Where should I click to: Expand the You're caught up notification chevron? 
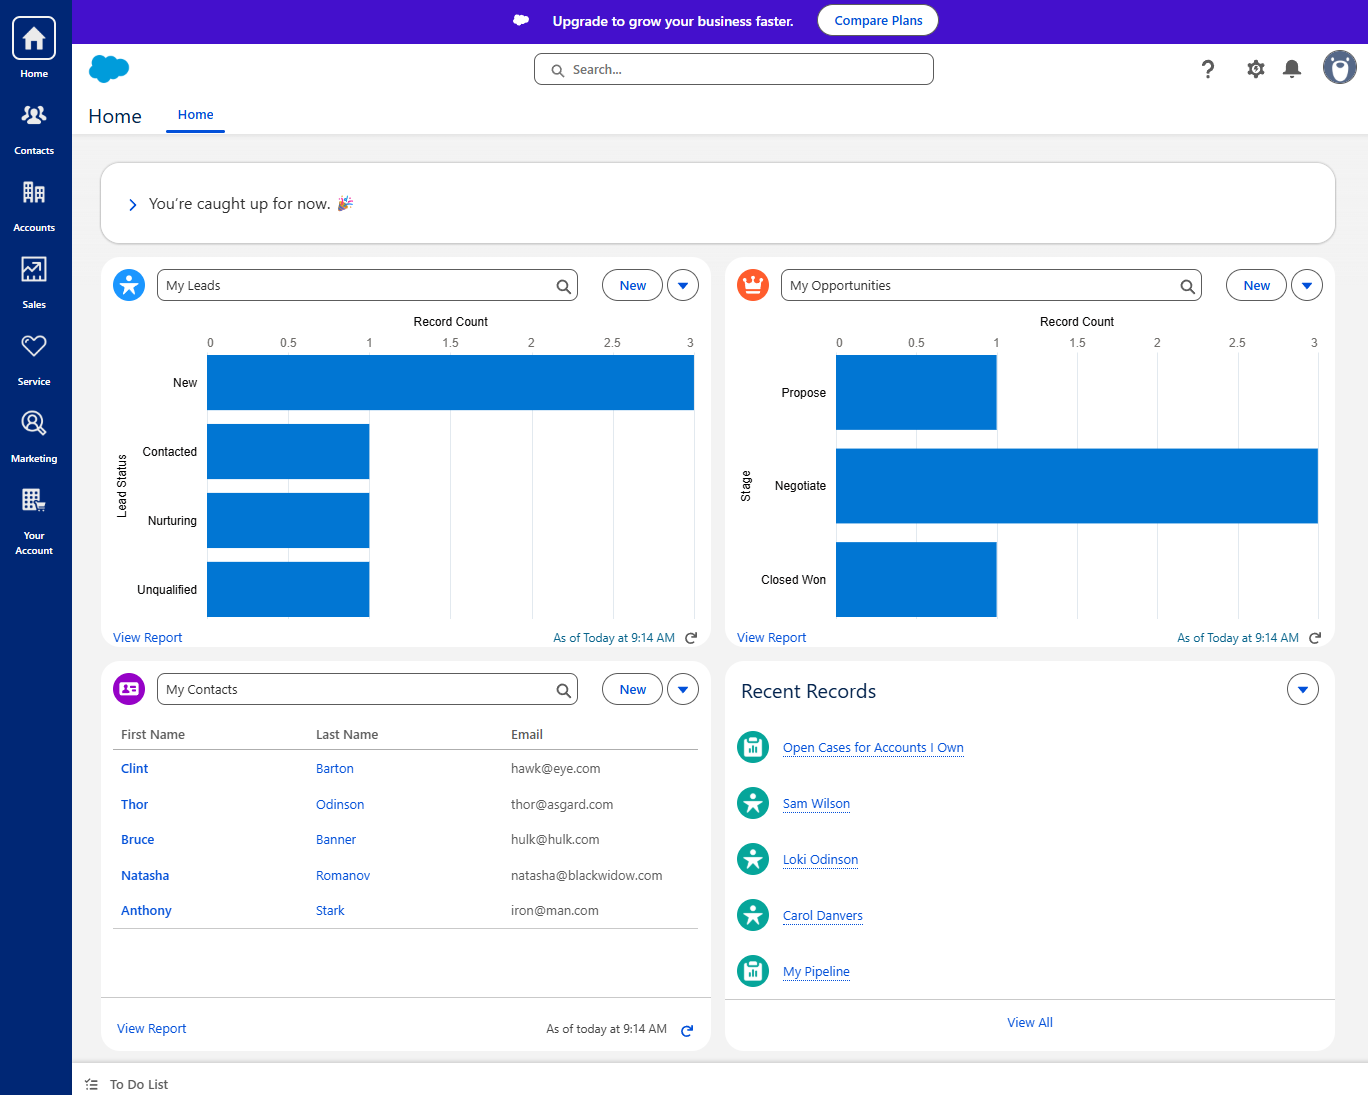point(132,204)
